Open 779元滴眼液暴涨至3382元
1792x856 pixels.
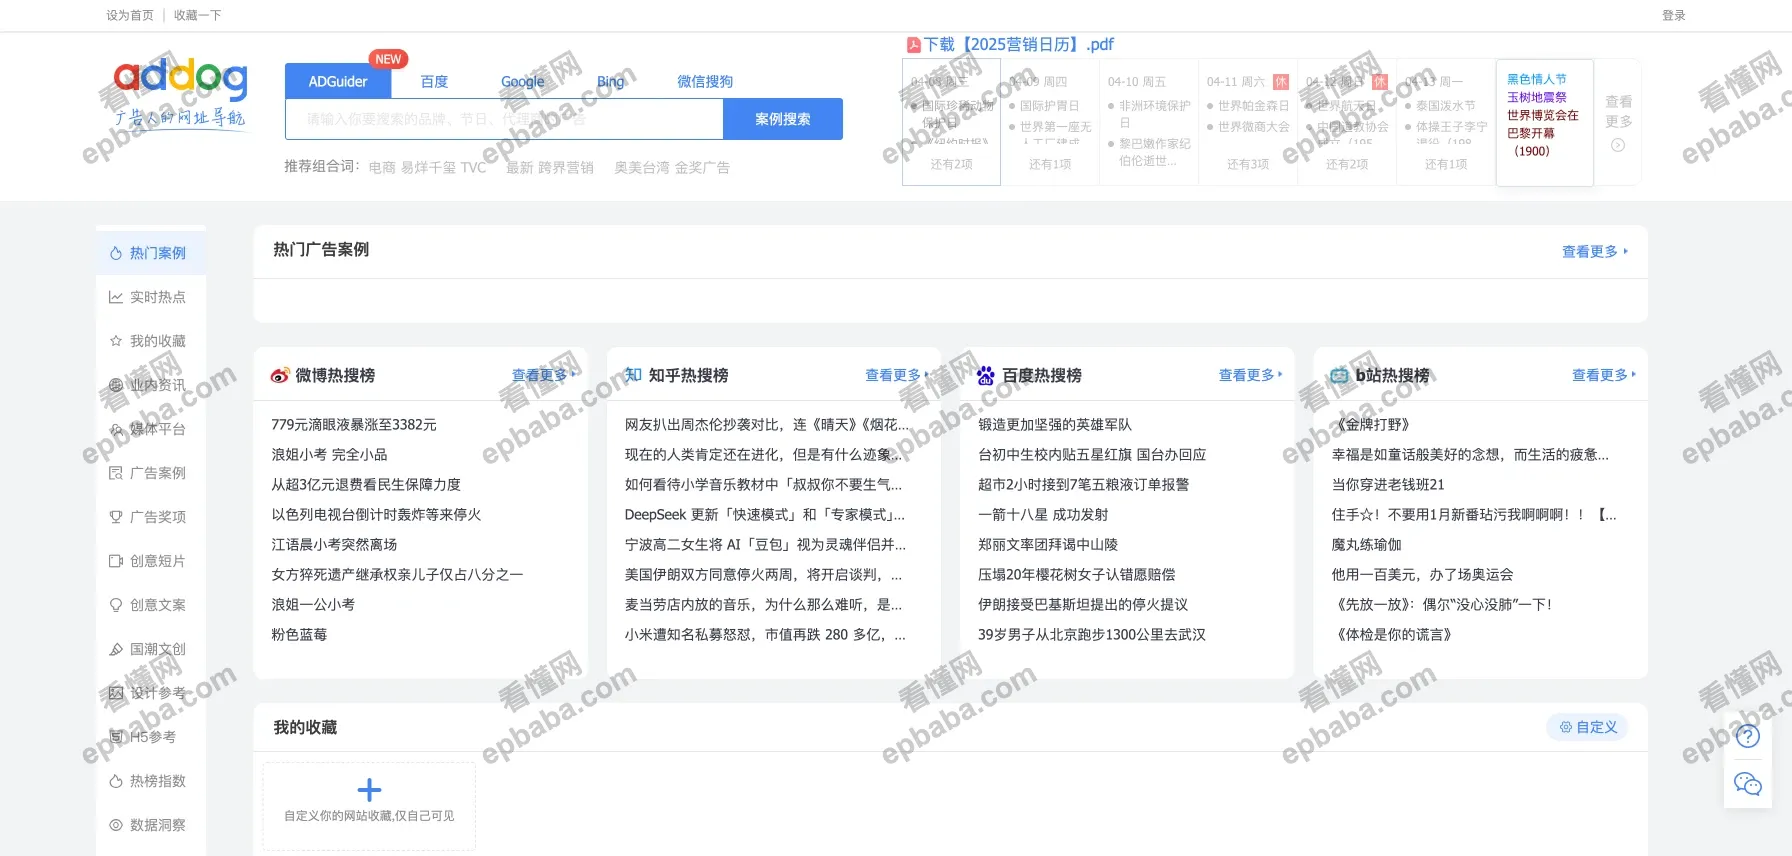[354, 424]
